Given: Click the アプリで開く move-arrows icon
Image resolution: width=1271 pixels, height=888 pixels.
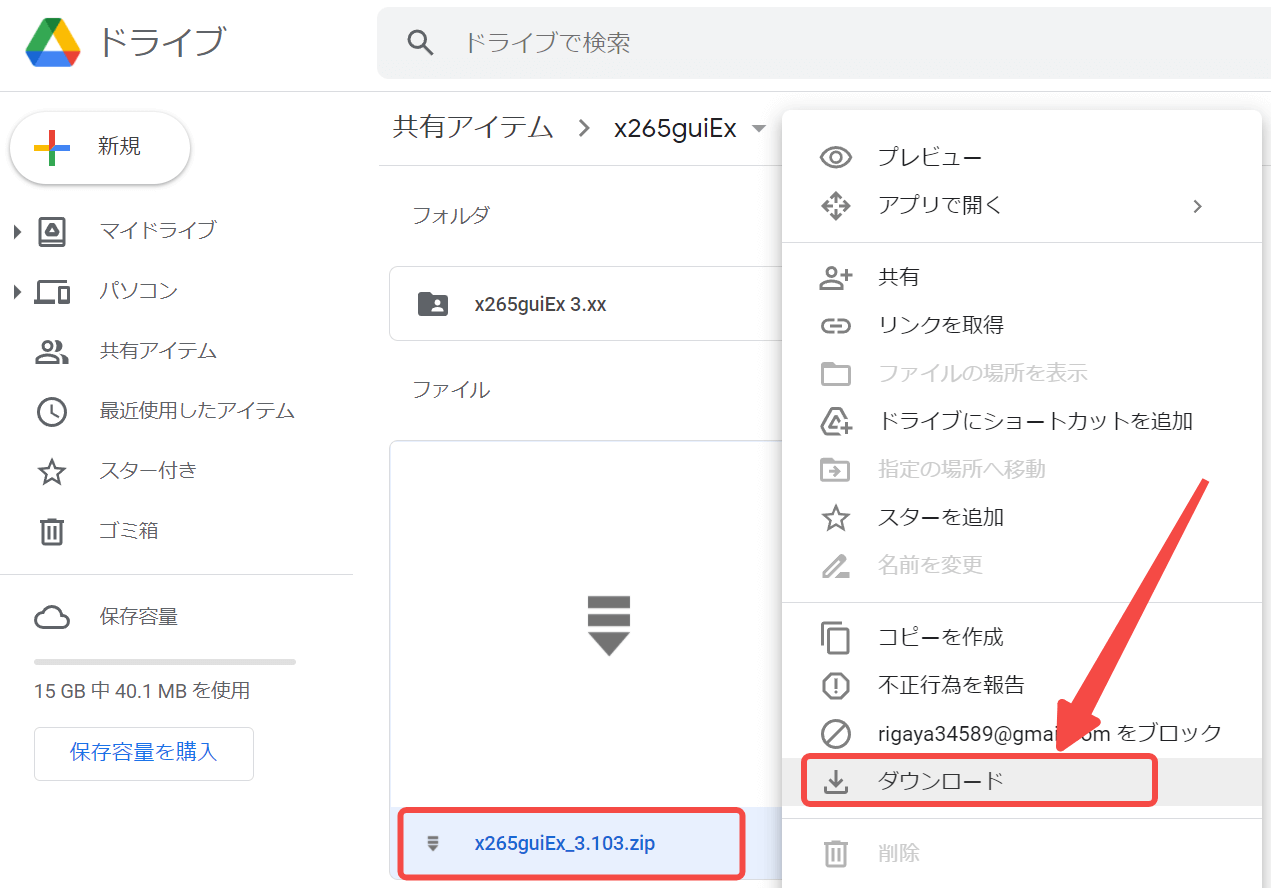Looking at the screenshot, I should pos(835,206).
